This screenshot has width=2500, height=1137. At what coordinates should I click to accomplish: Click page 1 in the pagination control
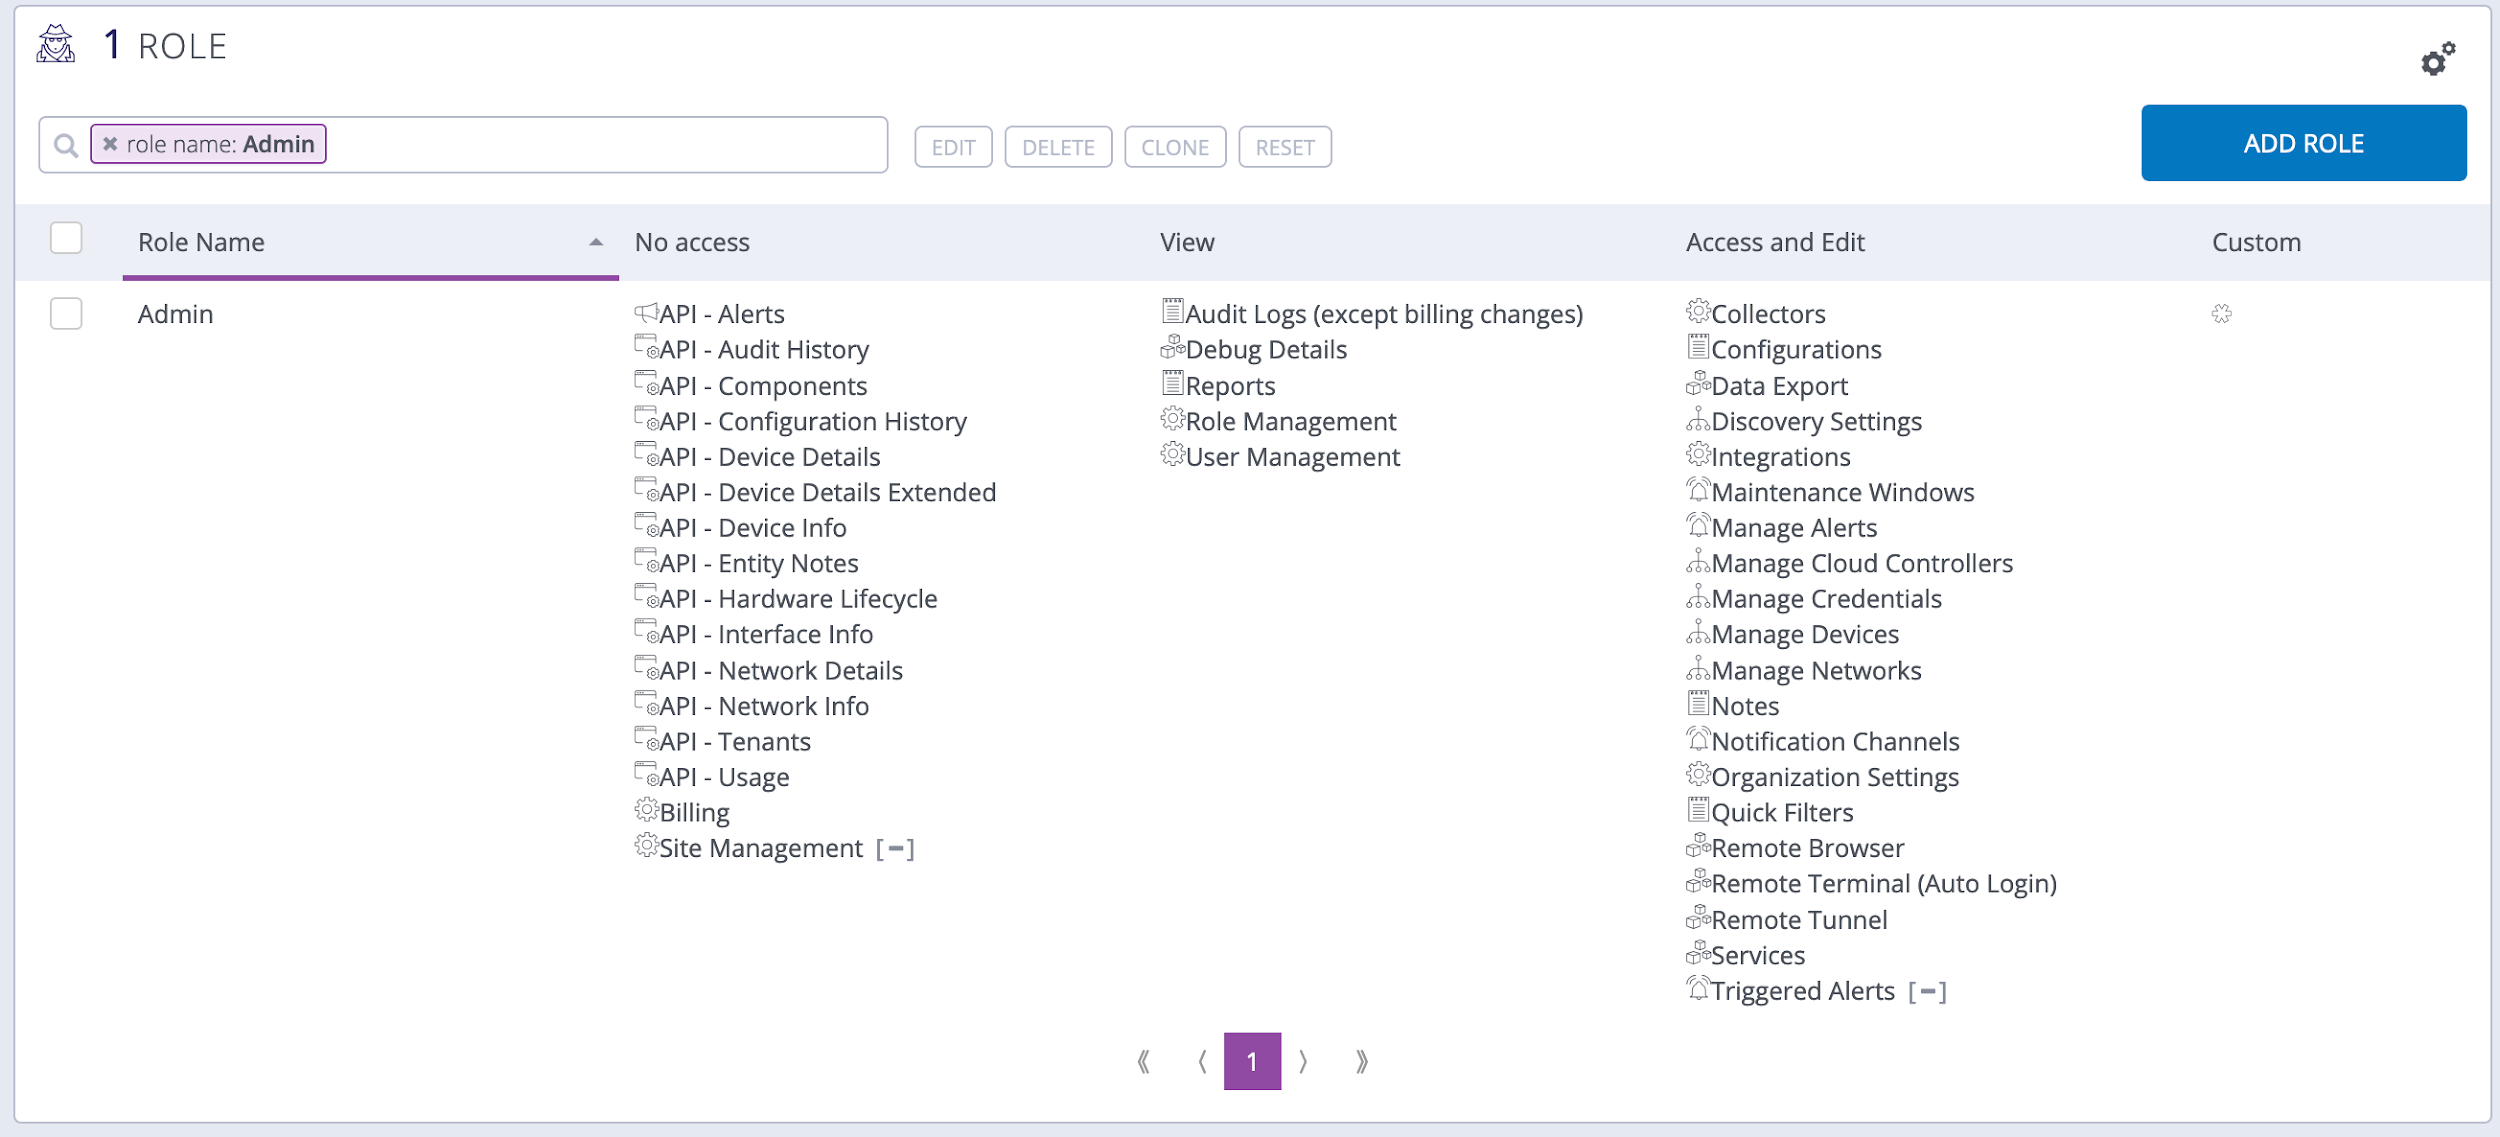[x=1252, y=1061]
